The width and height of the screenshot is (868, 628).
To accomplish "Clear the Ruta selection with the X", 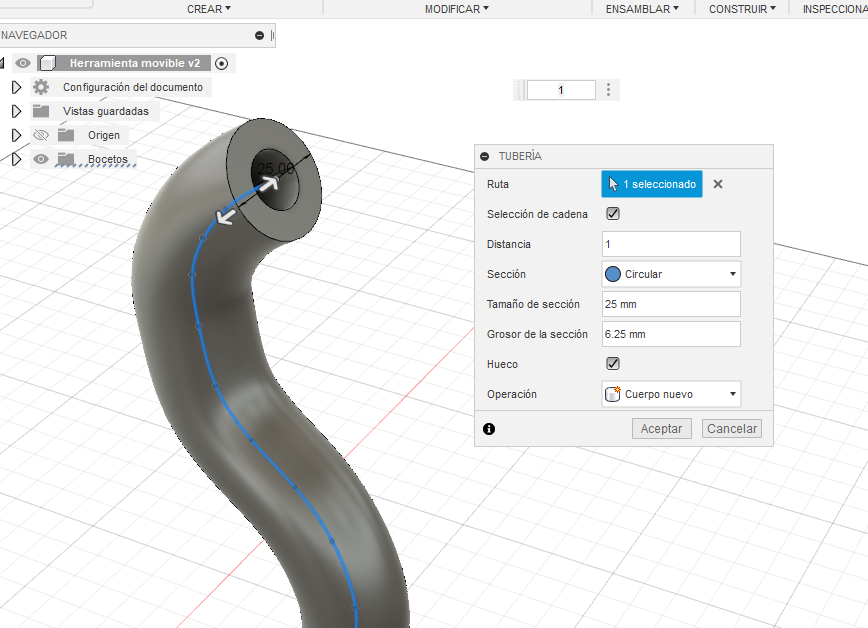I will click(x=718, y=184).
